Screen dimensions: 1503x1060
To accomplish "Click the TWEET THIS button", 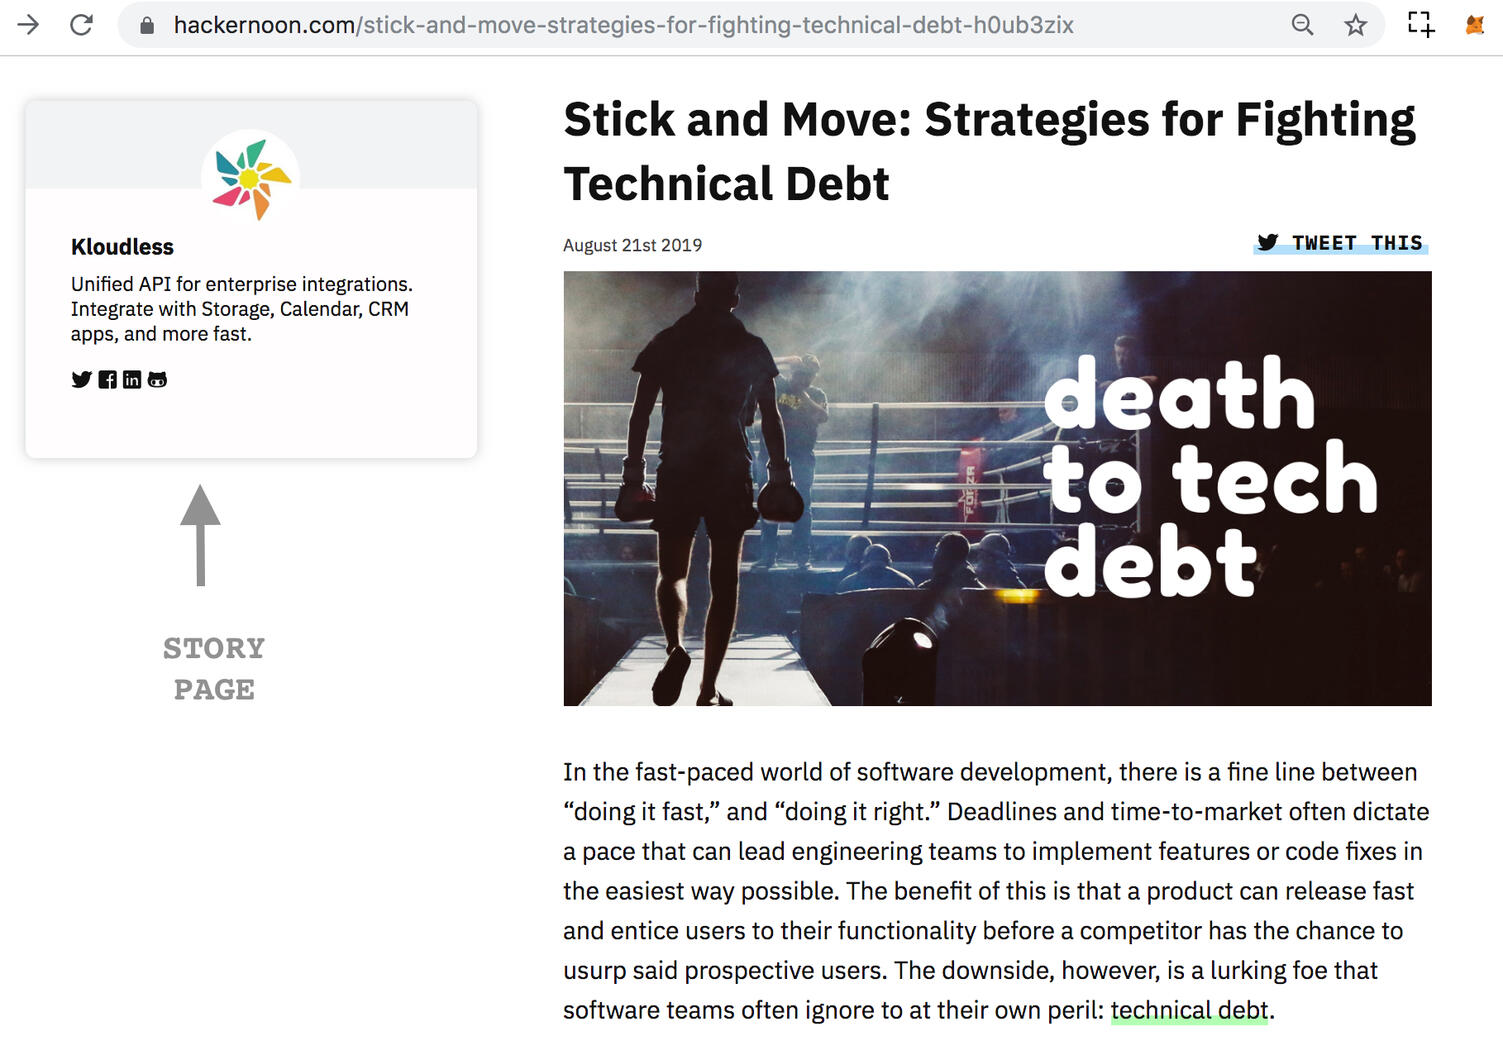I will [x=1340, y=243].
